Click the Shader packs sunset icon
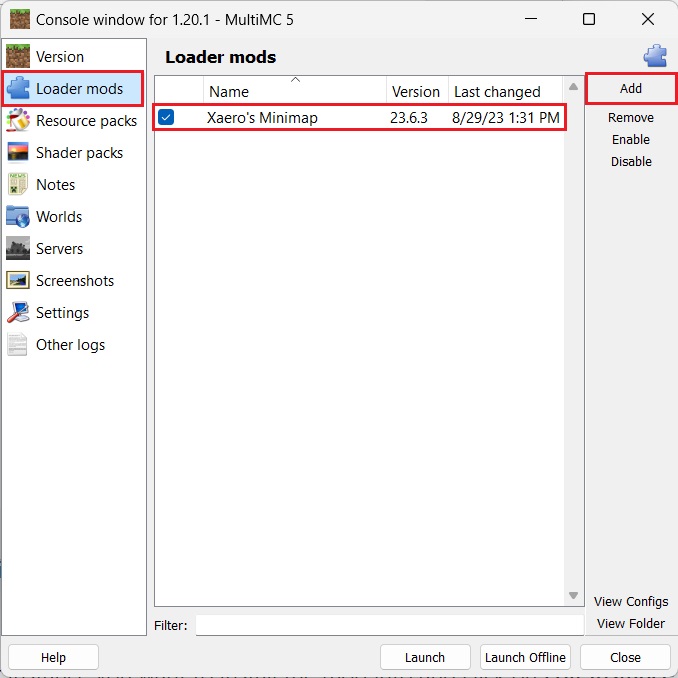This screenshot has height=678, width=678. pos(18,152)
